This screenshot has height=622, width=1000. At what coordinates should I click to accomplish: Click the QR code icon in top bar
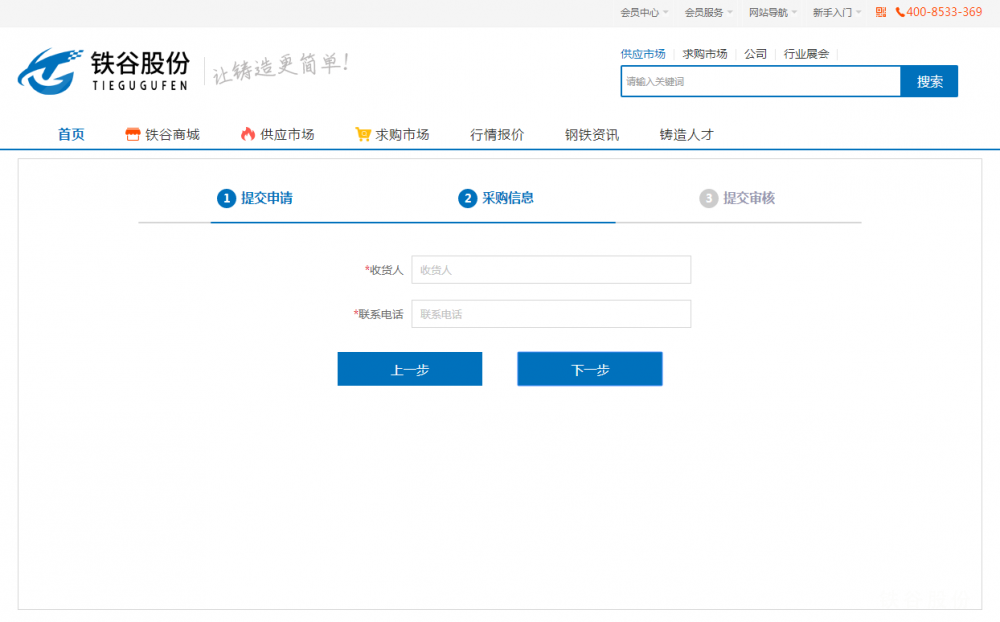(881, 12)
